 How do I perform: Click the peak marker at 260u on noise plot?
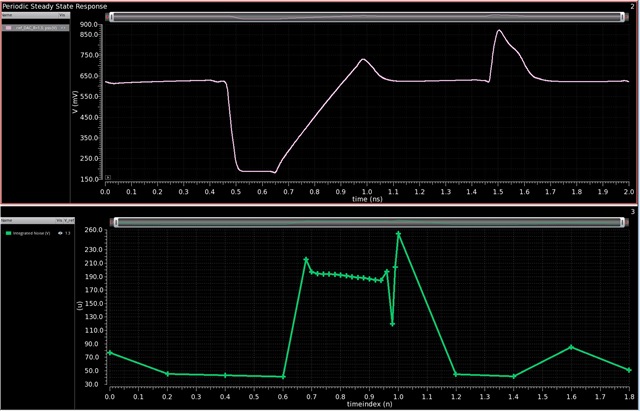click(x=398, y=234)
